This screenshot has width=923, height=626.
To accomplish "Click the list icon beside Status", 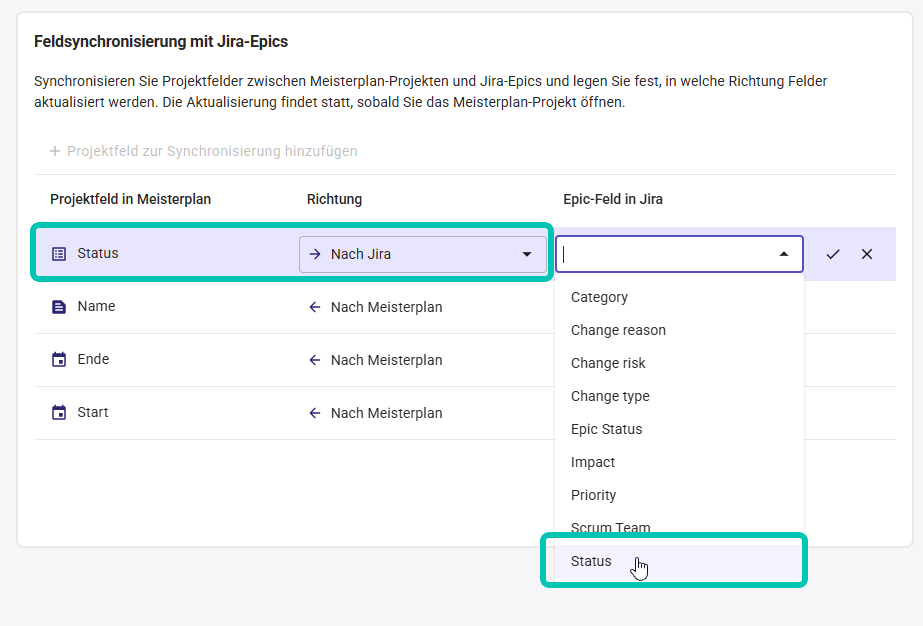I will pos(59,254).
